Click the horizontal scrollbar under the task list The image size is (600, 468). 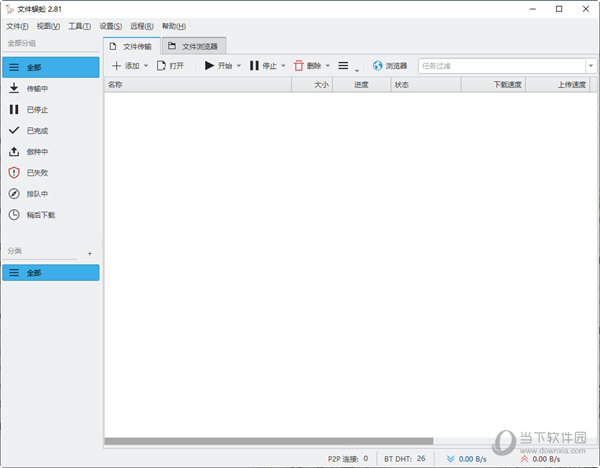(269, 441)
